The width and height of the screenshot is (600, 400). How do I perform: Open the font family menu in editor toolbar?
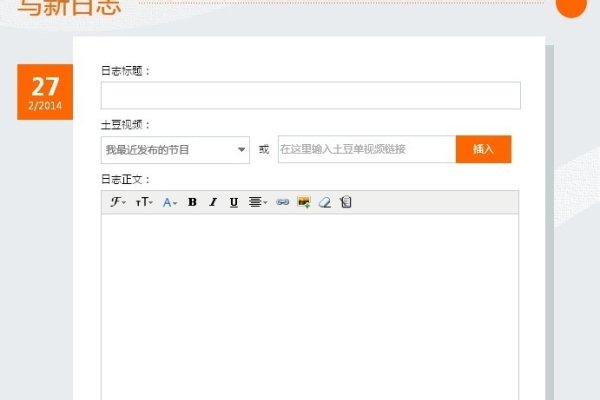click(117, 202)
